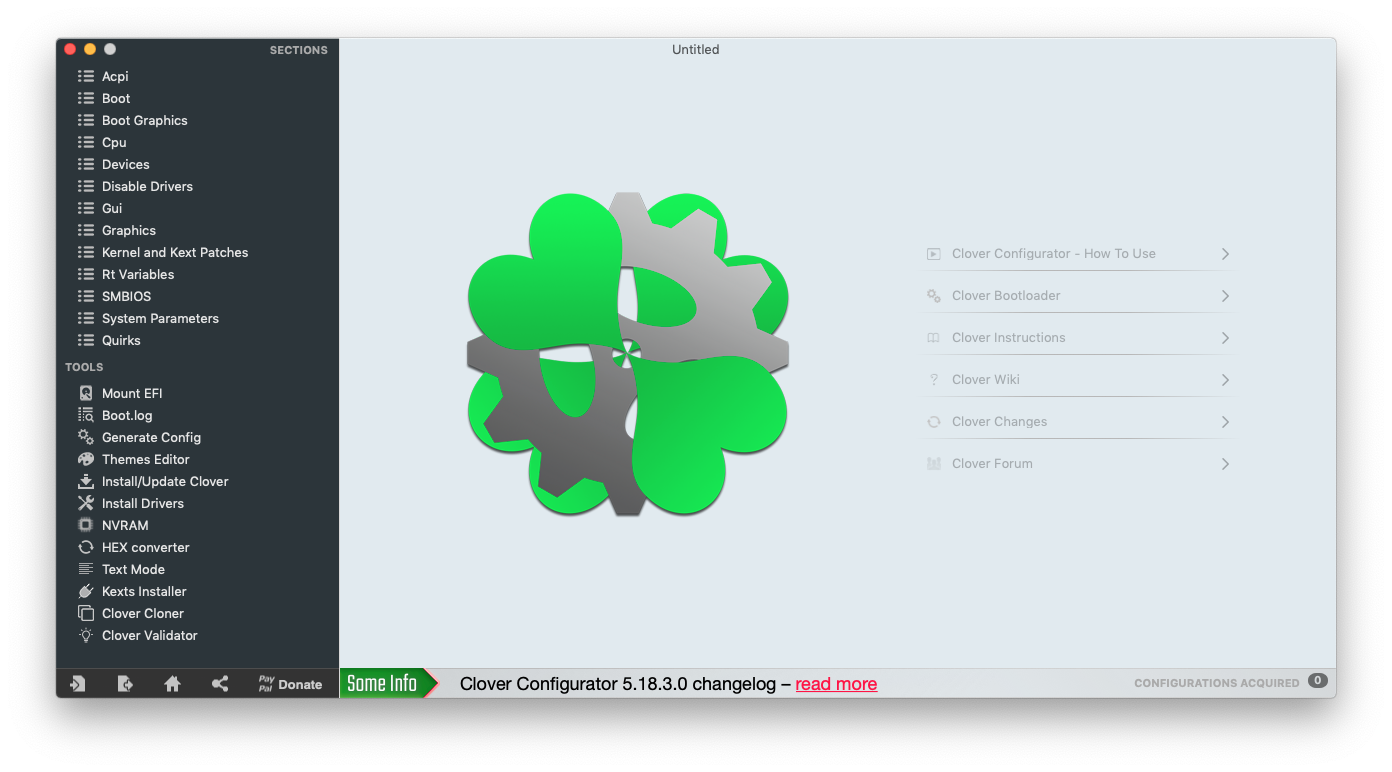
Task: Click the Install/Update Clover download icon
Action: tap(86, 481)
